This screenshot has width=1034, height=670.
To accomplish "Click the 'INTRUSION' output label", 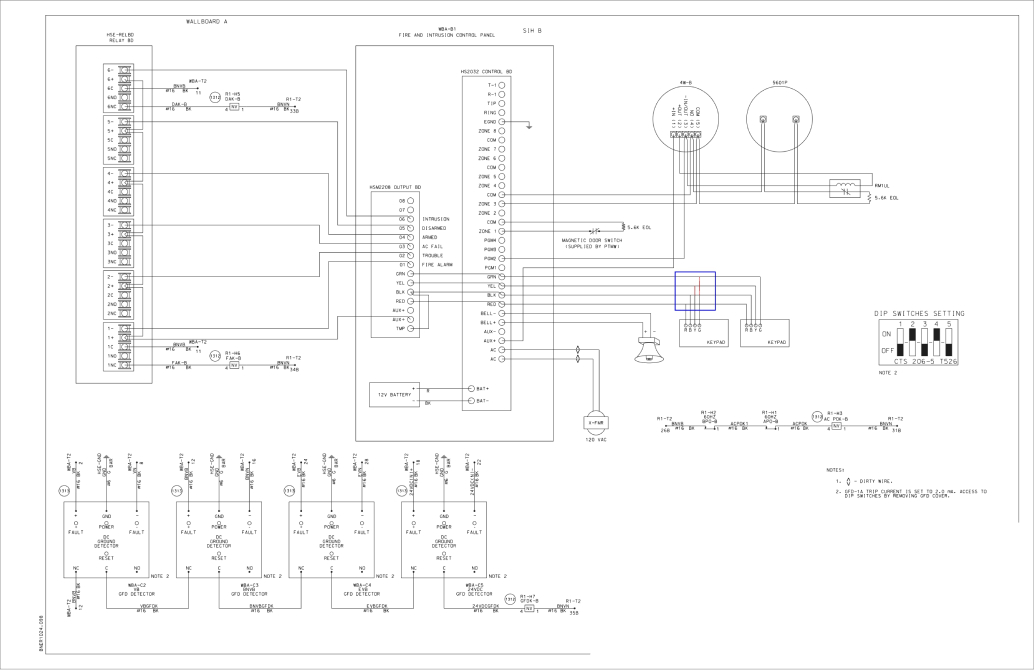I will tap(436, 219).
